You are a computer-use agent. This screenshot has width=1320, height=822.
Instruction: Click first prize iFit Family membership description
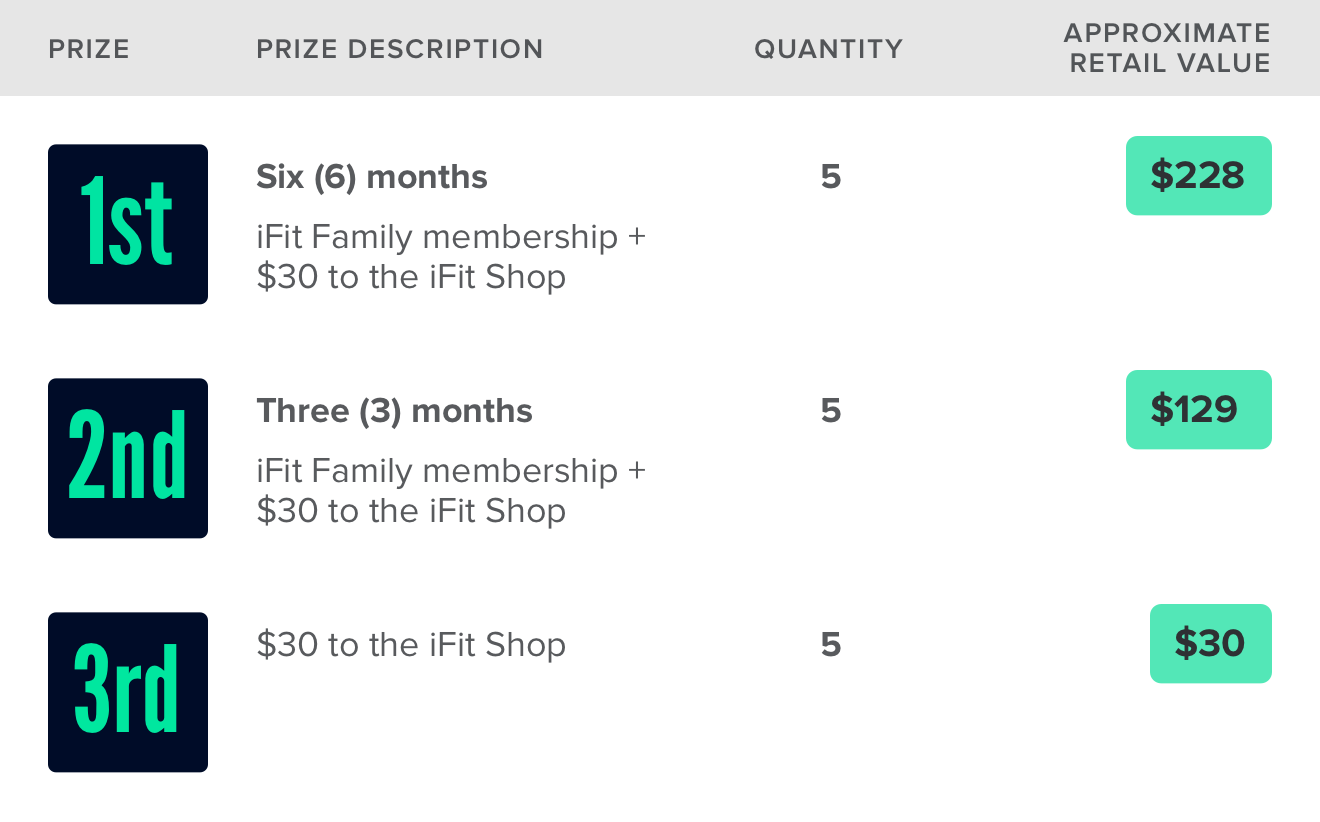tap(450, 257)
